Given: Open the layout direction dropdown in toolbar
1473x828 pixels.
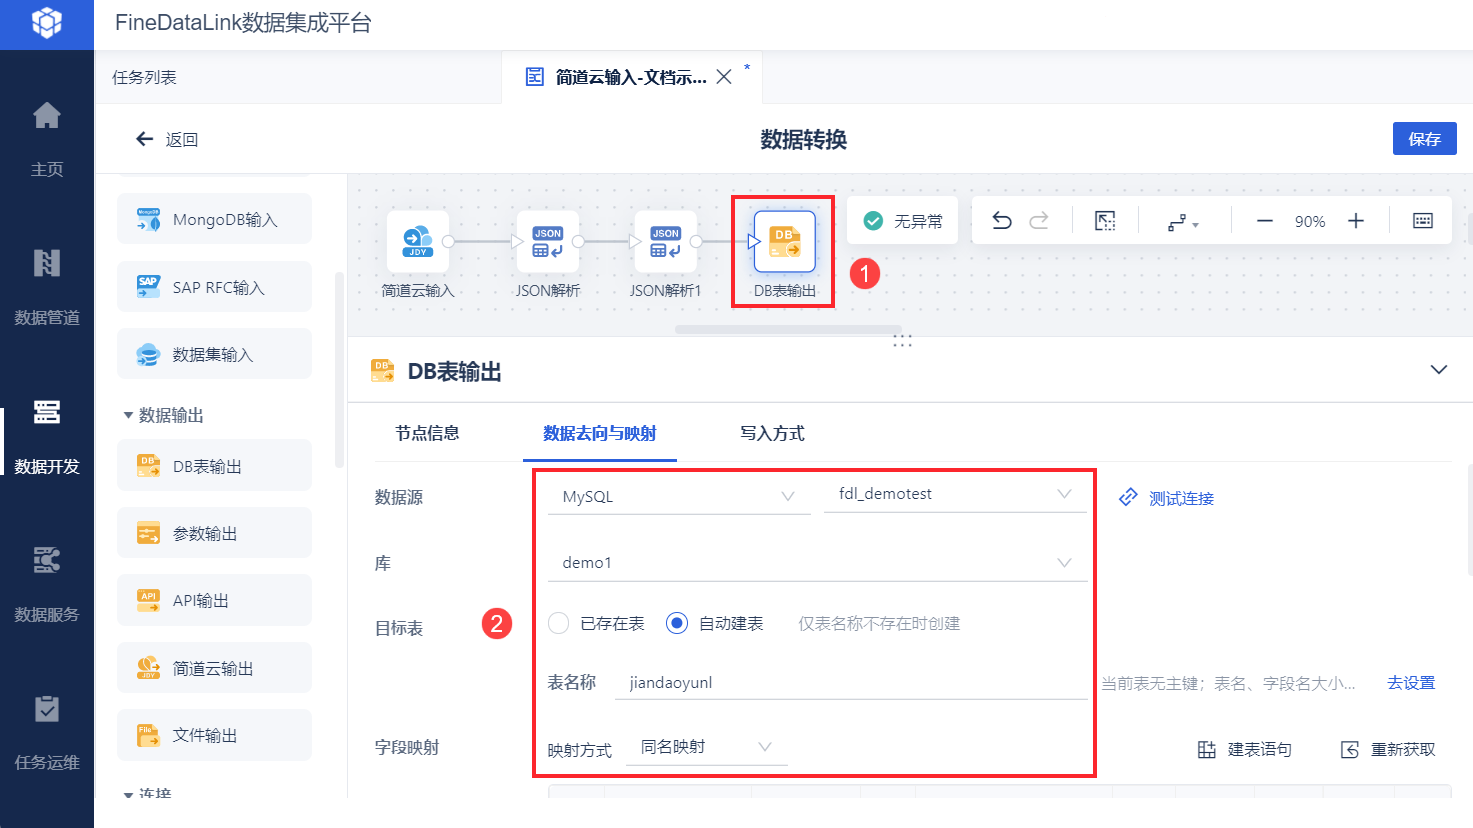Looking at the screenshot, I should pyautogui.click(x=1183, y=222).
